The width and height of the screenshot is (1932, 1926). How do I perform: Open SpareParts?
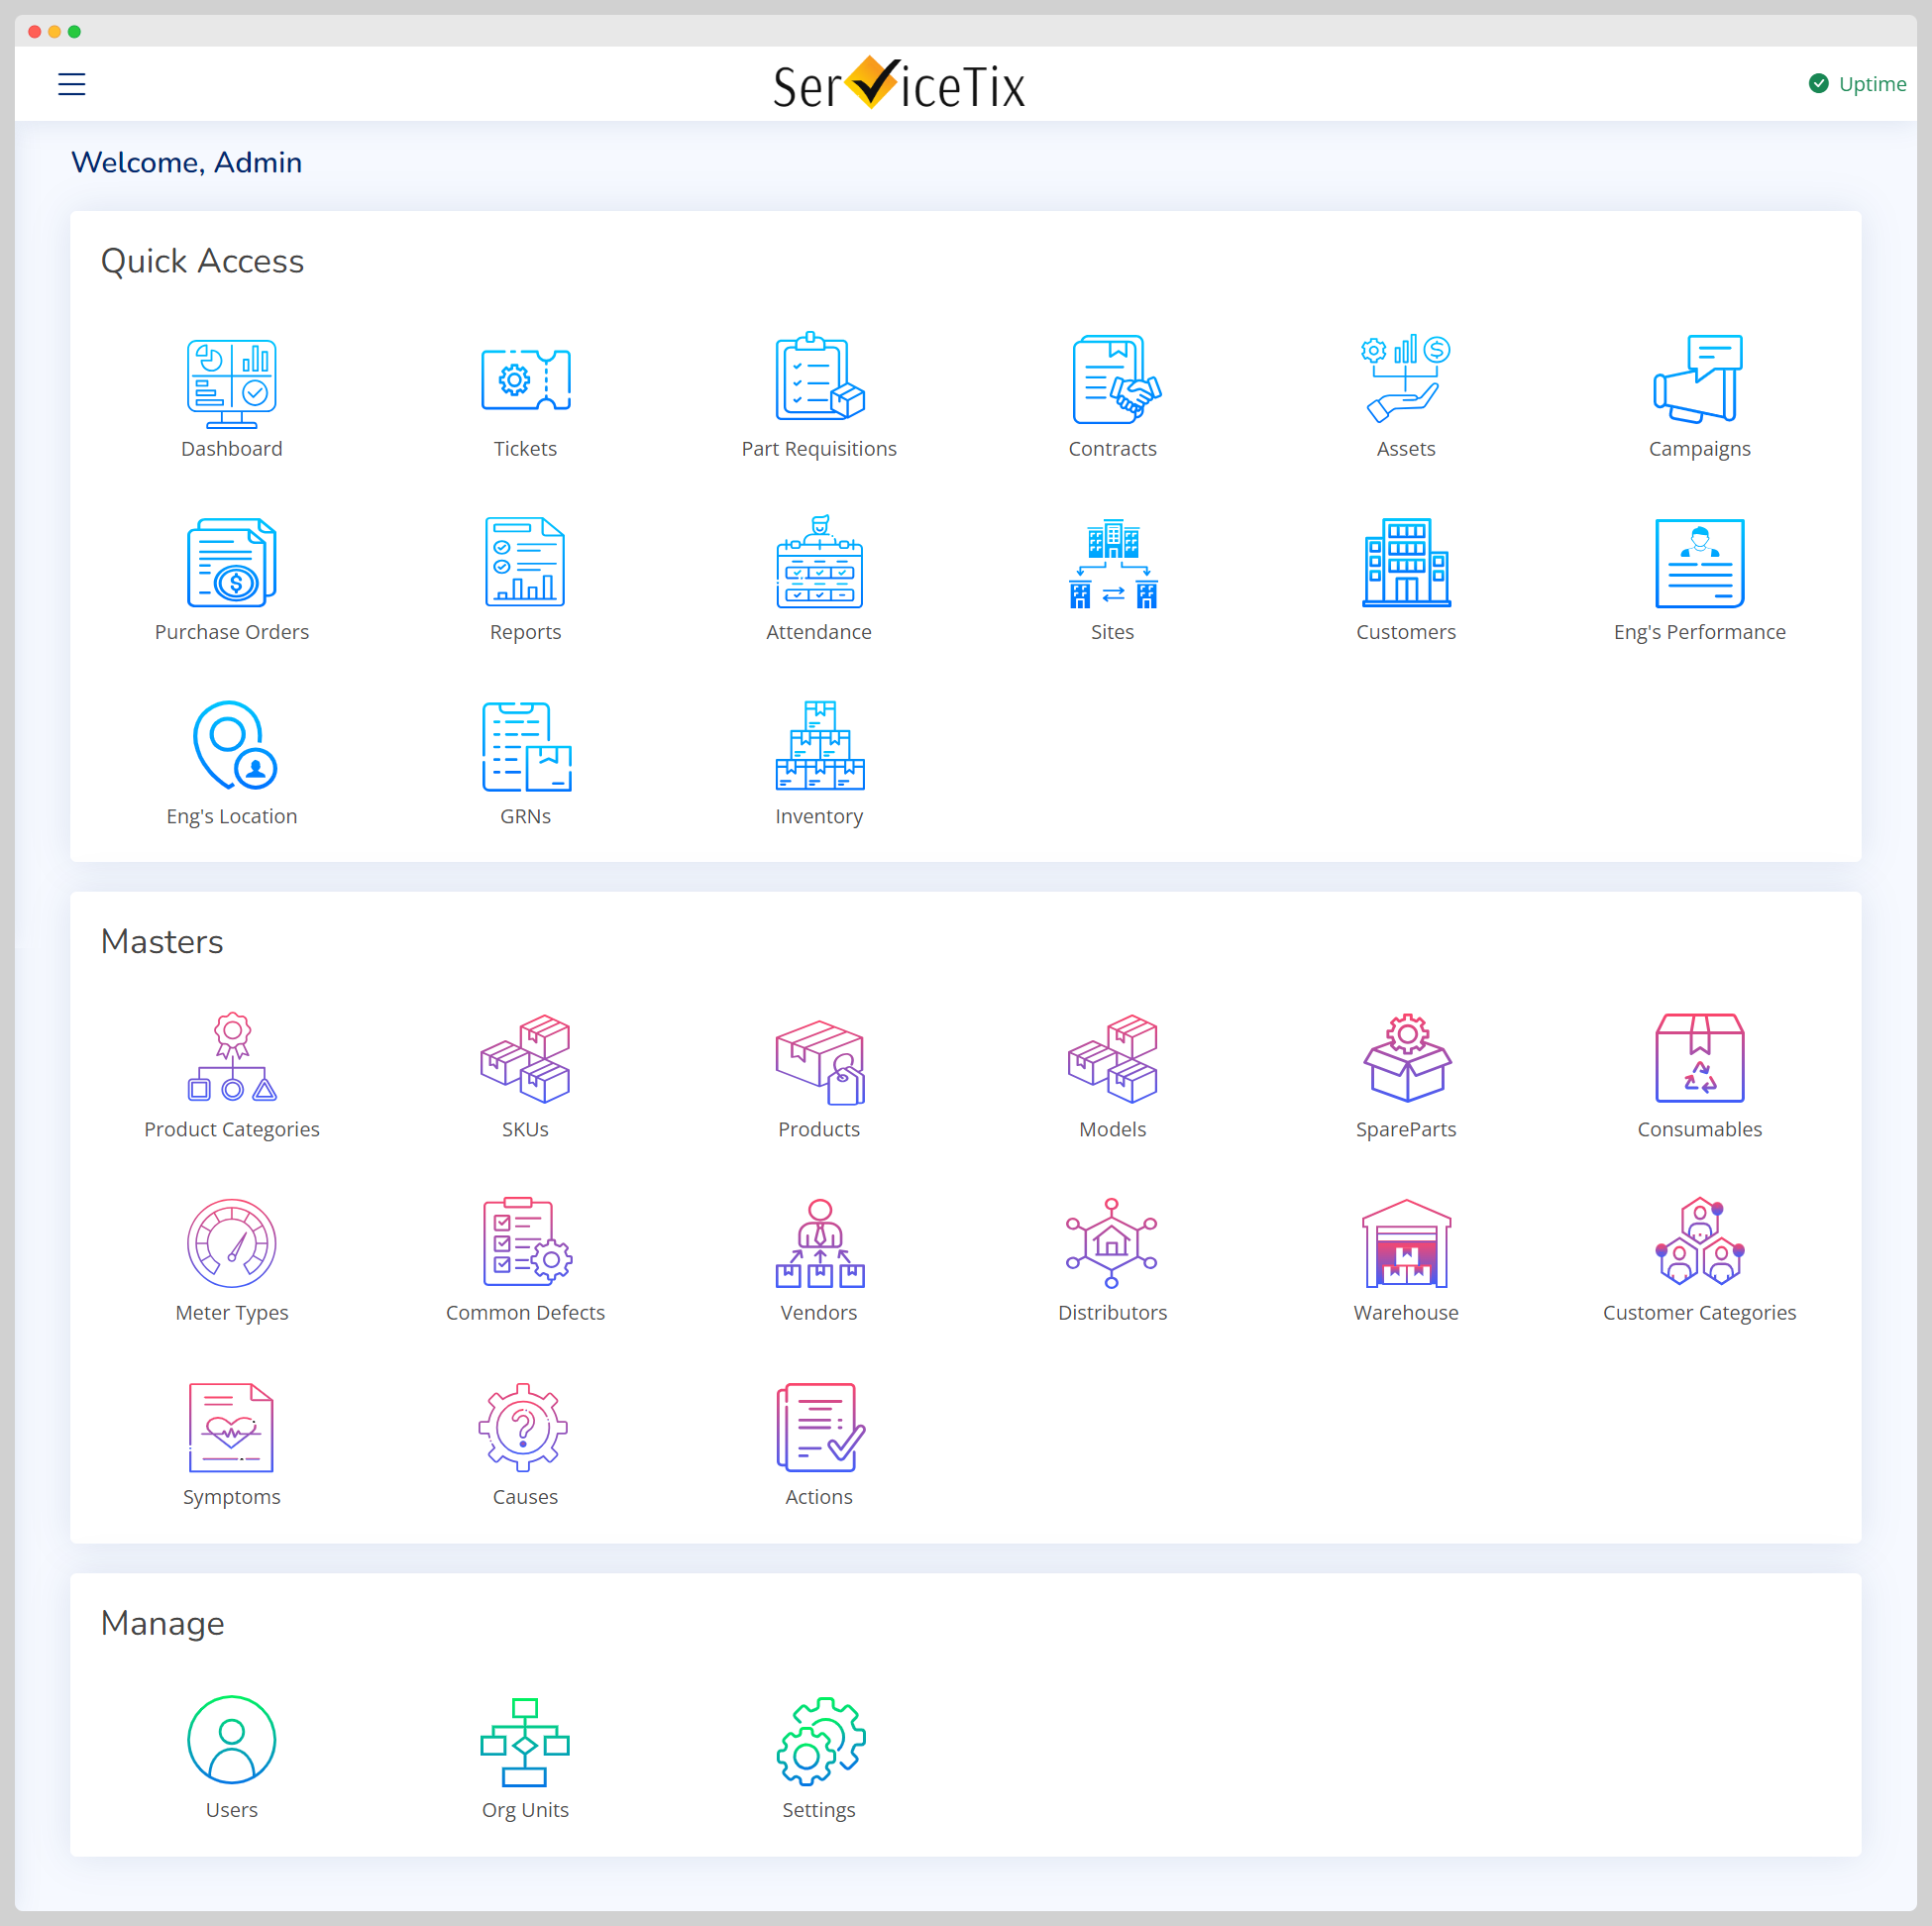[1406, 1058]
